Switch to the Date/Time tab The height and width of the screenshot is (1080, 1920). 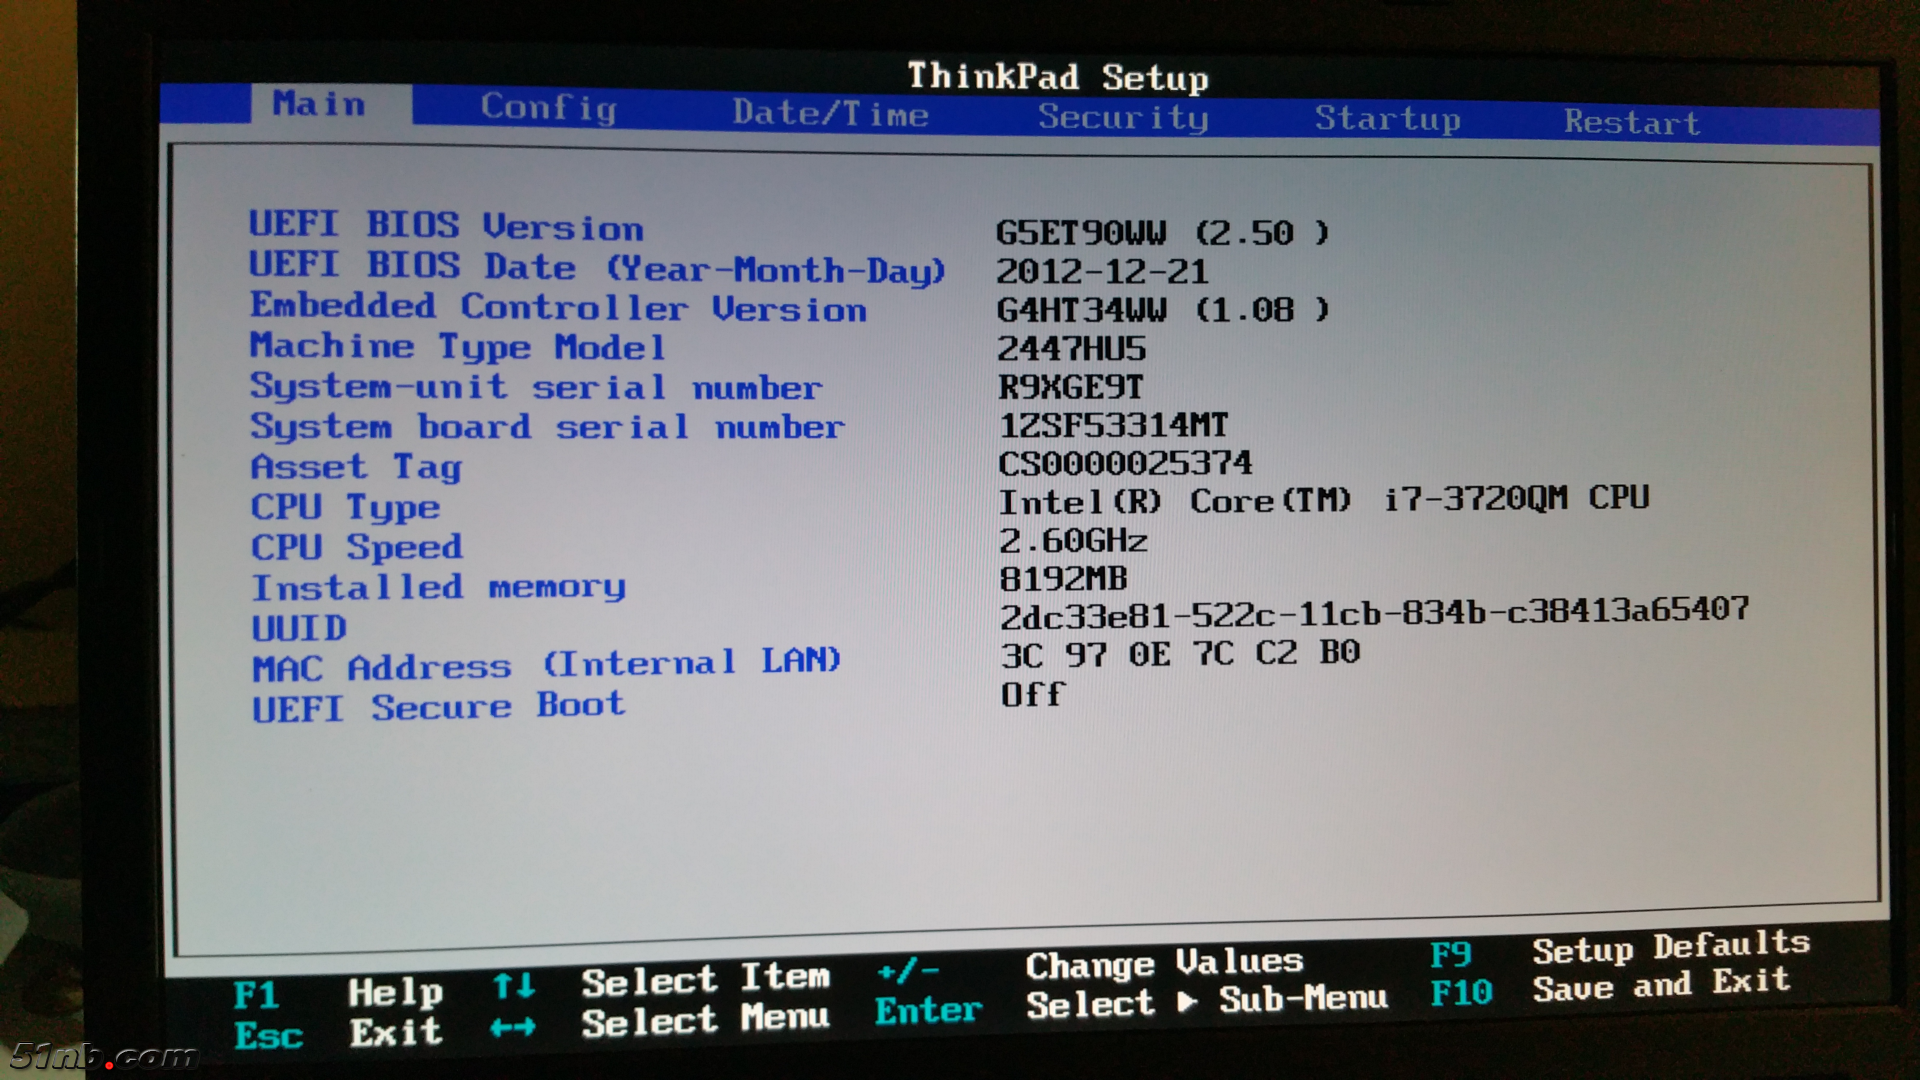(830, 113)
